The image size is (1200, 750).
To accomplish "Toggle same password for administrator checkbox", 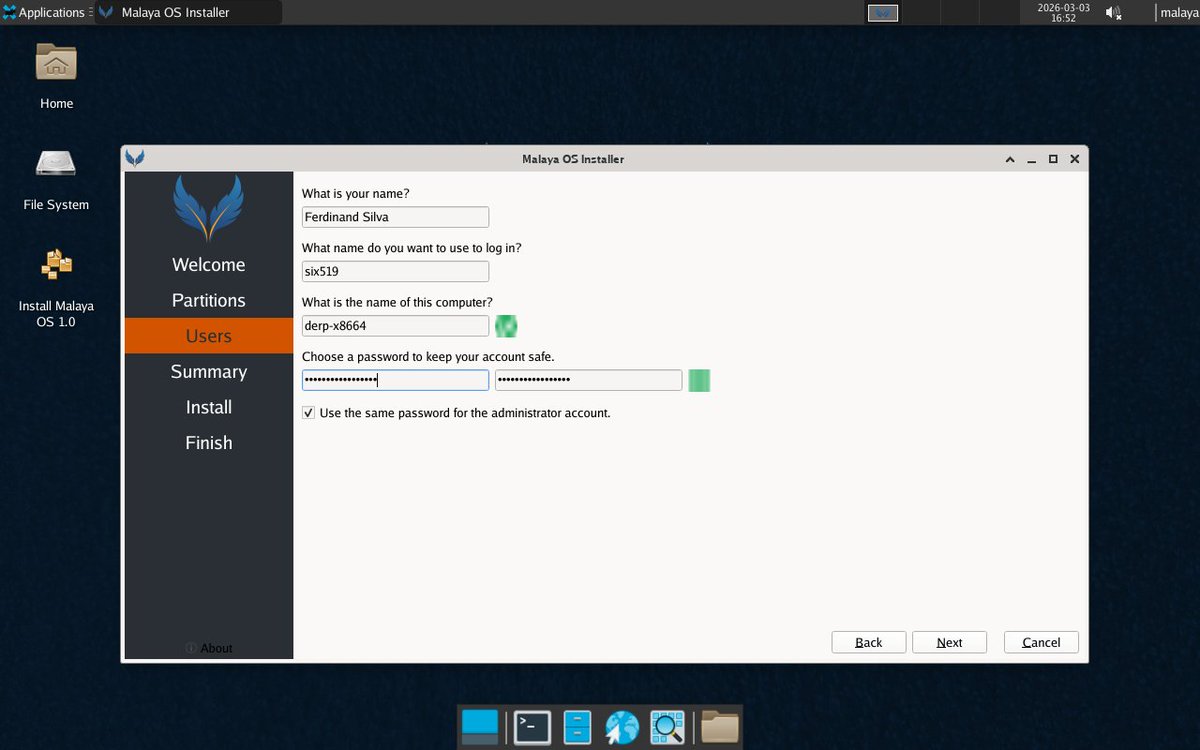I will tap(309, 412).
